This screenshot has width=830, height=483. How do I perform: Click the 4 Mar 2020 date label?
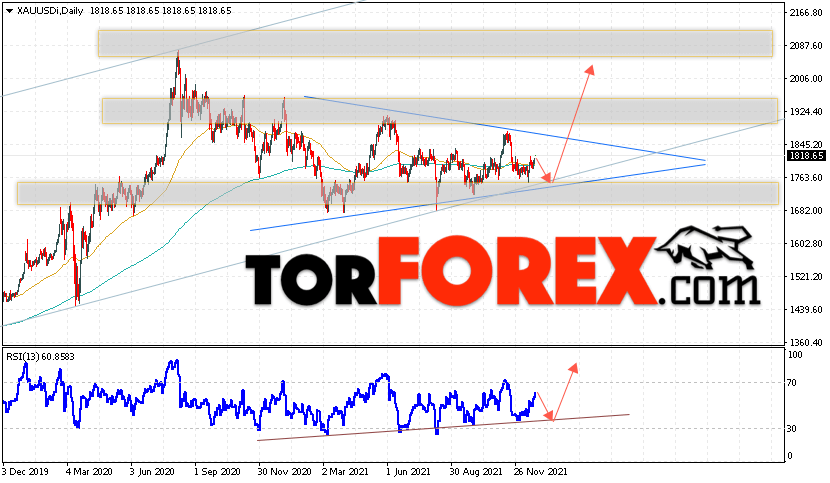click(x=89, y=471)
